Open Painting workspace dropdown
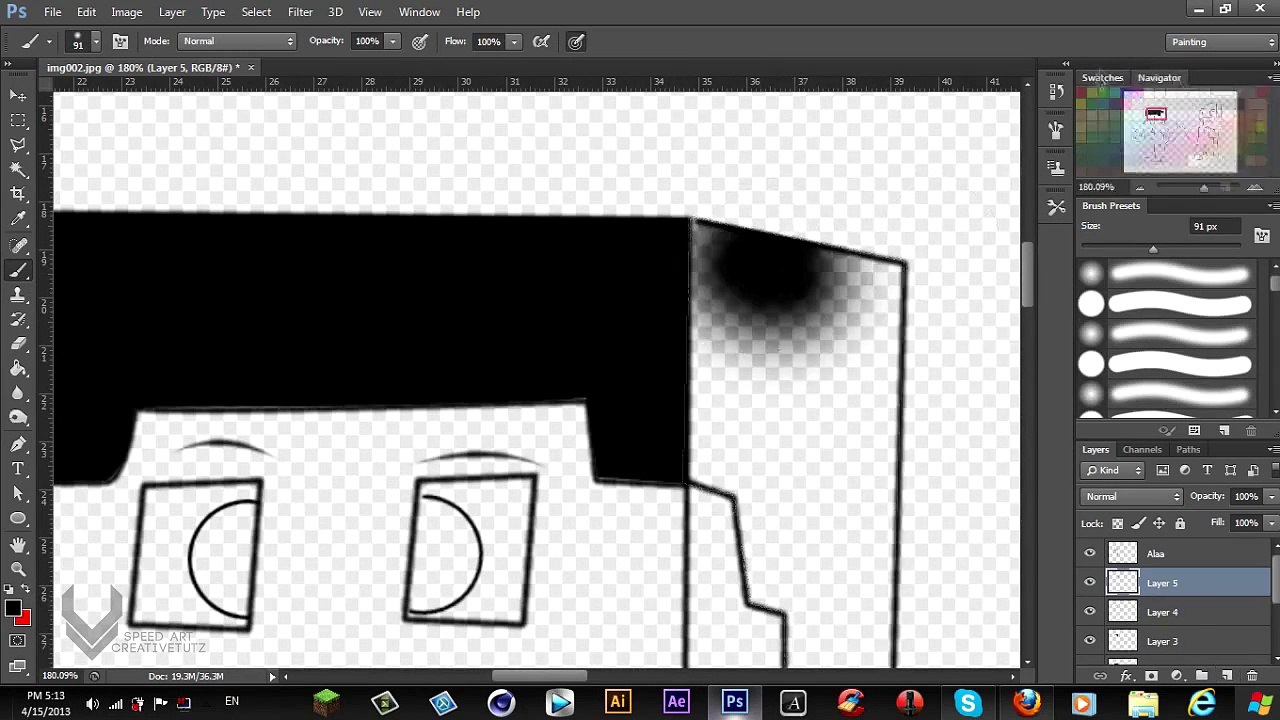This screenshot has height=720, width=1280. (1223, 42)
